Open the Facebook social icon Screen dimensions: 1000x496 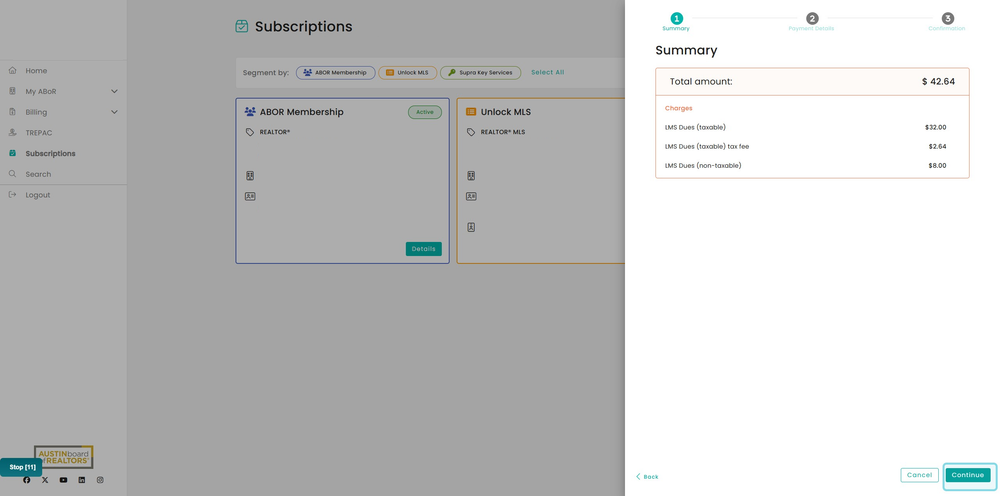(27, 480)
